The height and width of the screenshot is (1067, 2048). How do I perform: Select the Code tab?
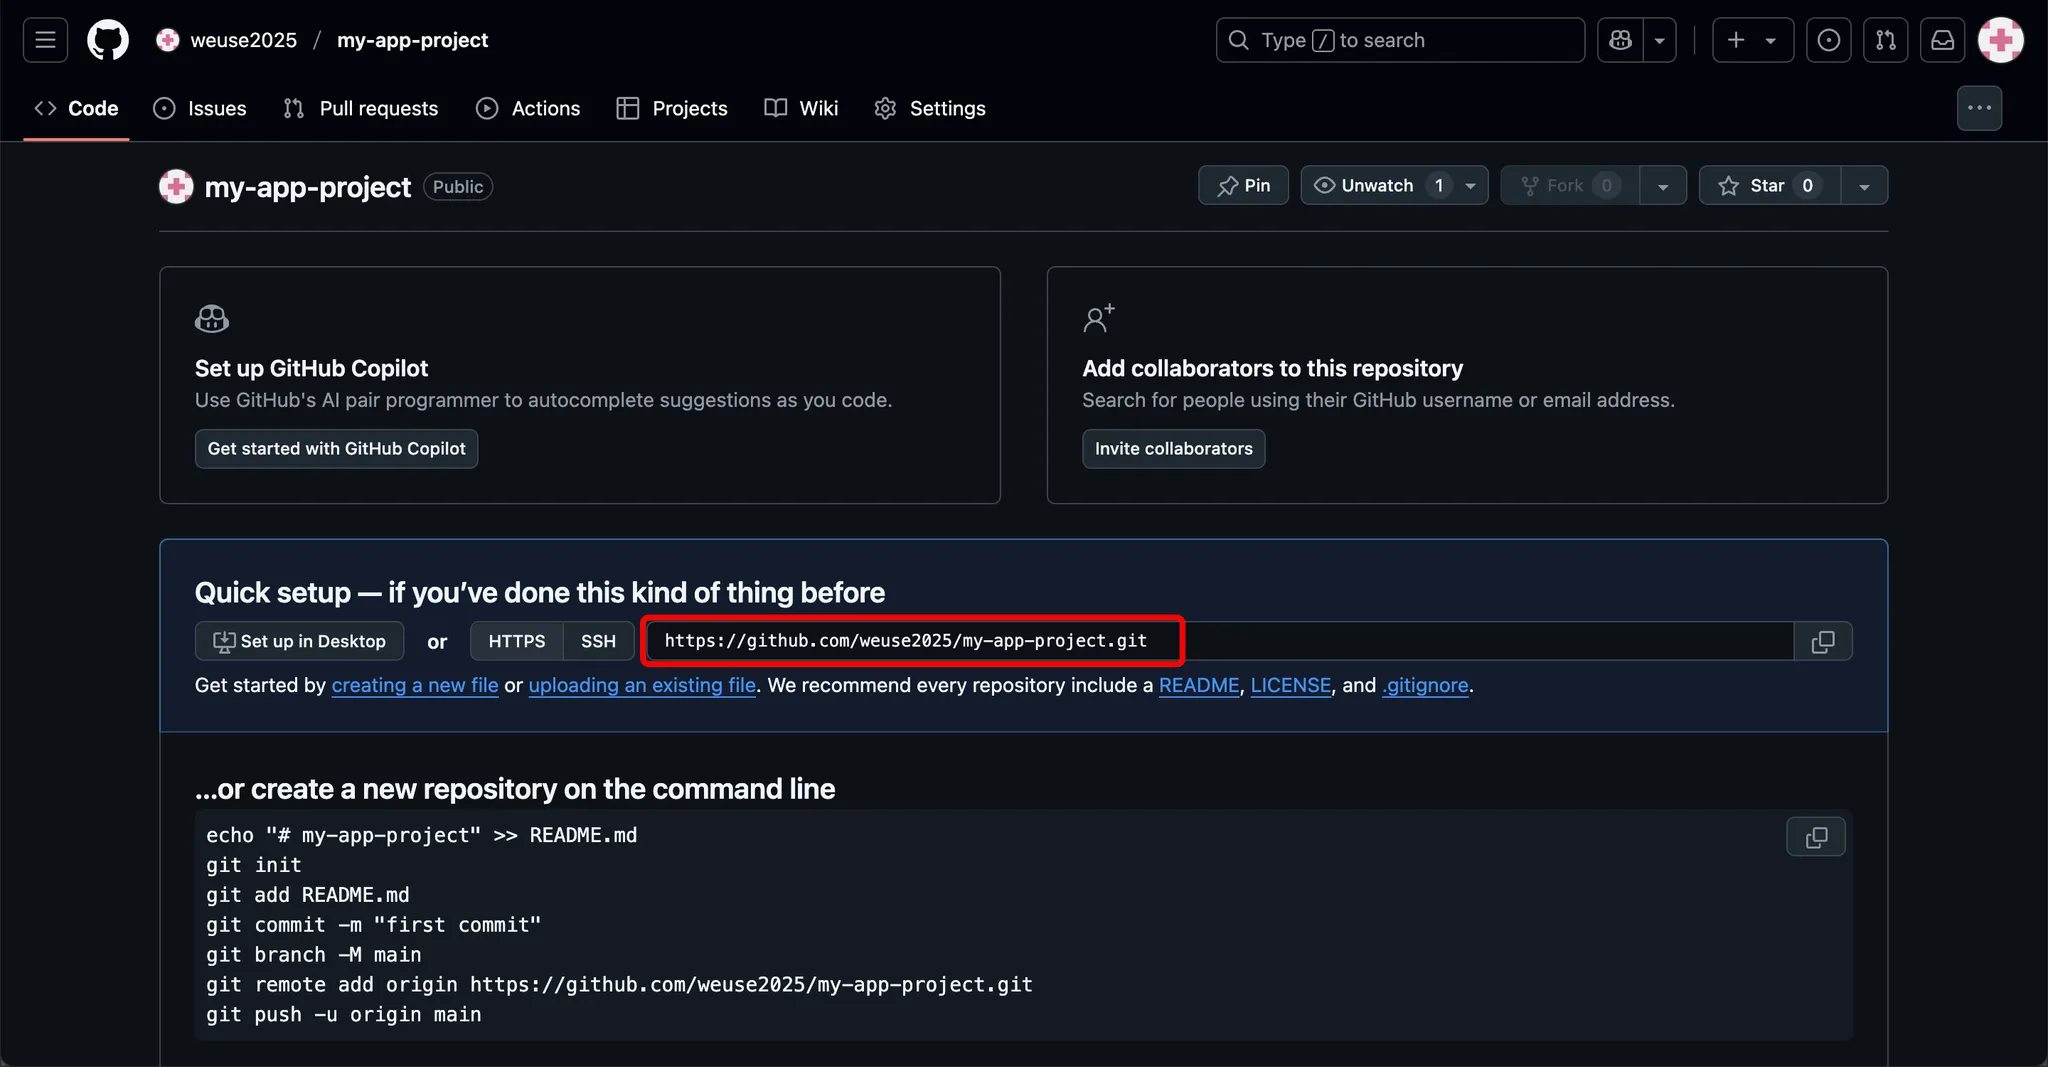pos(76,108)
